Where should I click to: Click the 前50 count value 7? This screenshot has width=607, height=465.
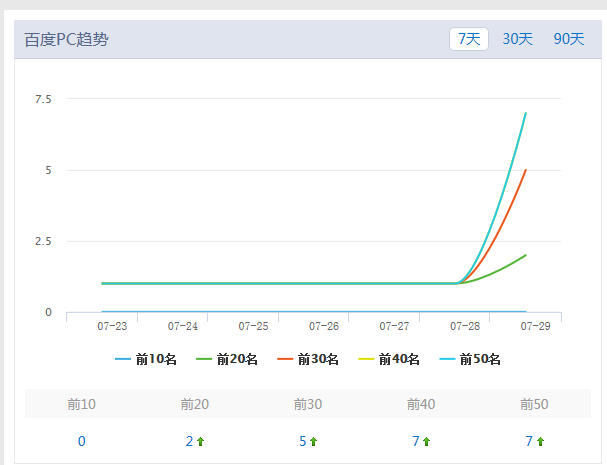[529, 441]
